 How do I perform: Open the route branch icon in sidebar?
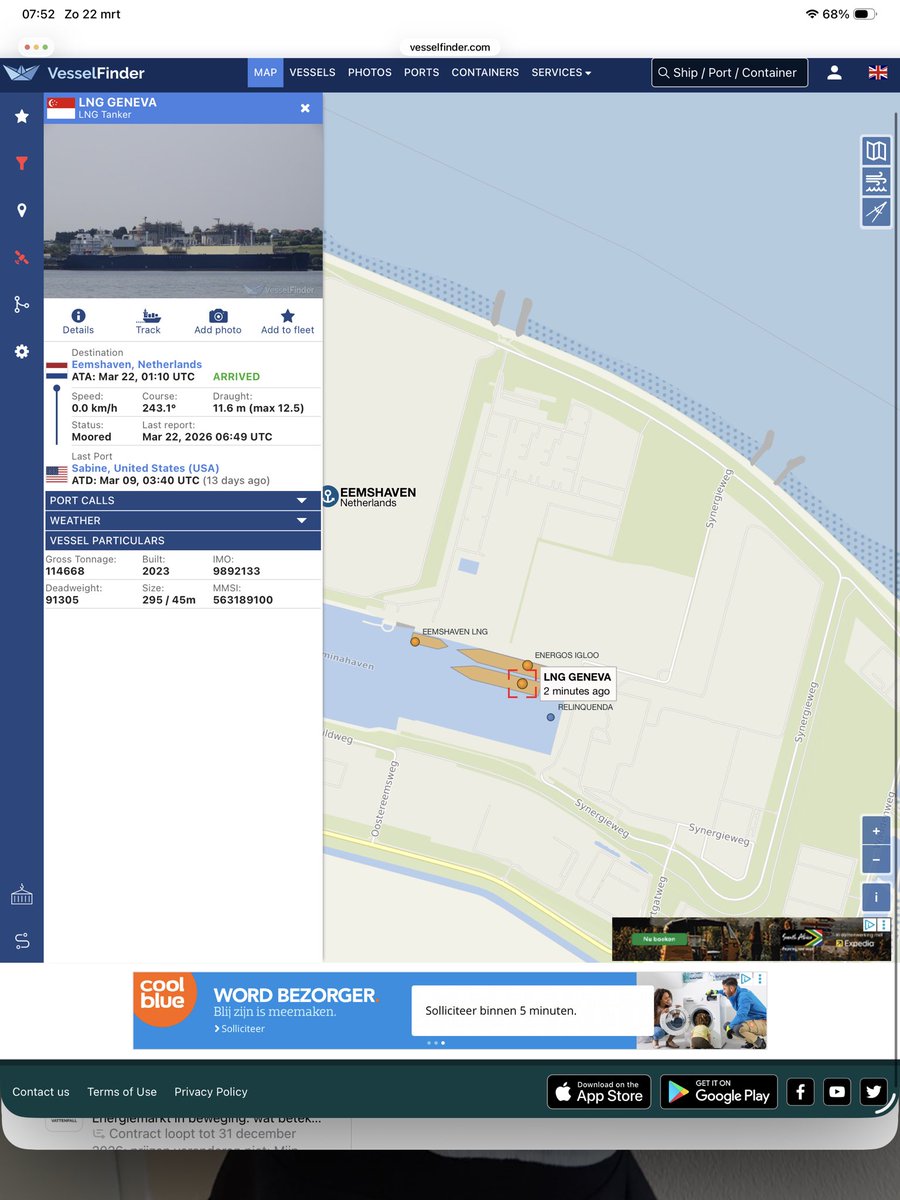click(21, 305)
